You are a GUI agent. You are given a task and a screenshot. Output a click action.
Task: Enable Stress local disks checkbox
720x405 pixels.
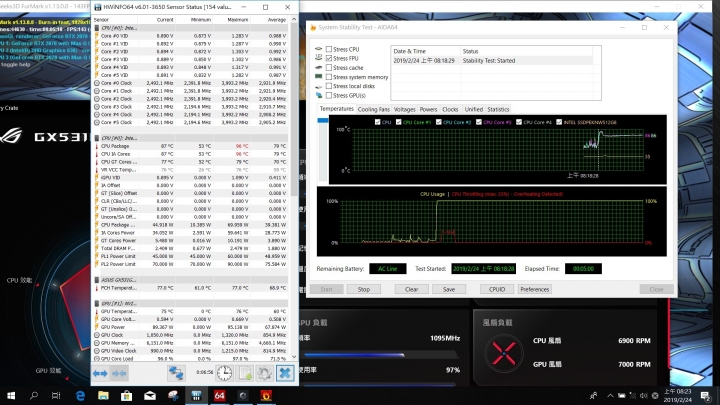[x=329, y=86]
